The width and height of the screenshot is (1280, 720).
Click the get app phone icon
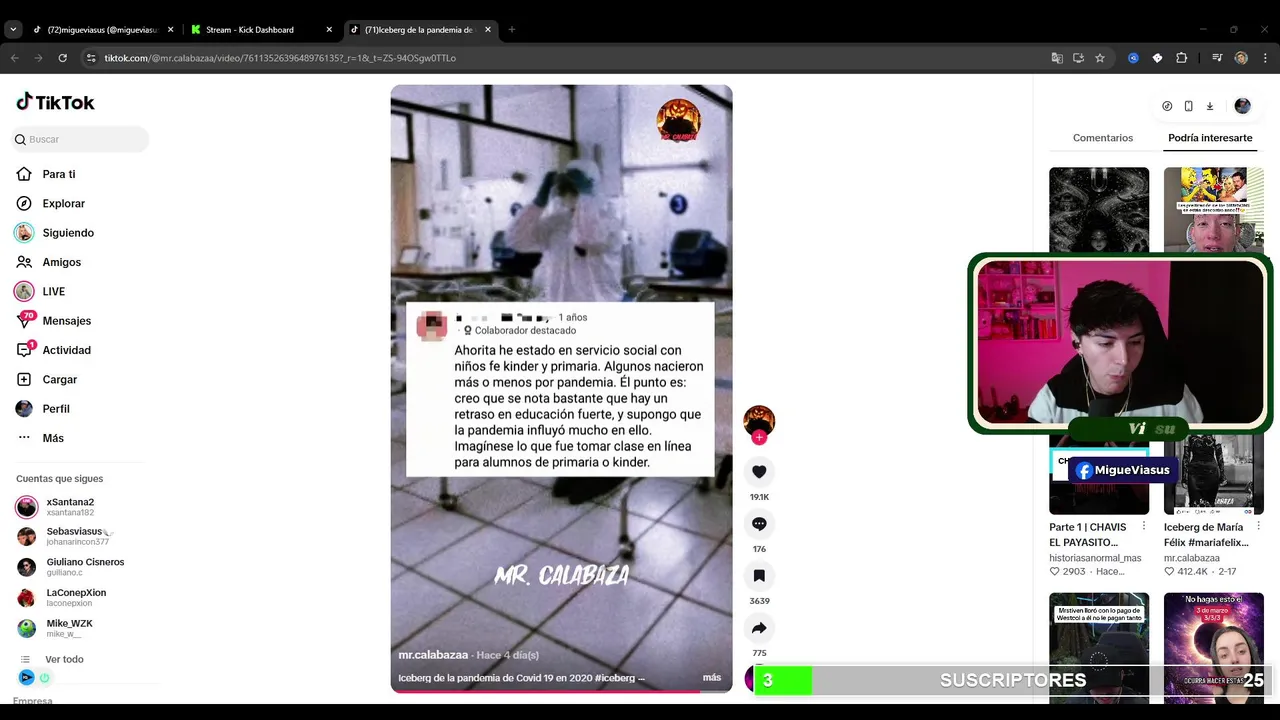tap(1188, 106)
